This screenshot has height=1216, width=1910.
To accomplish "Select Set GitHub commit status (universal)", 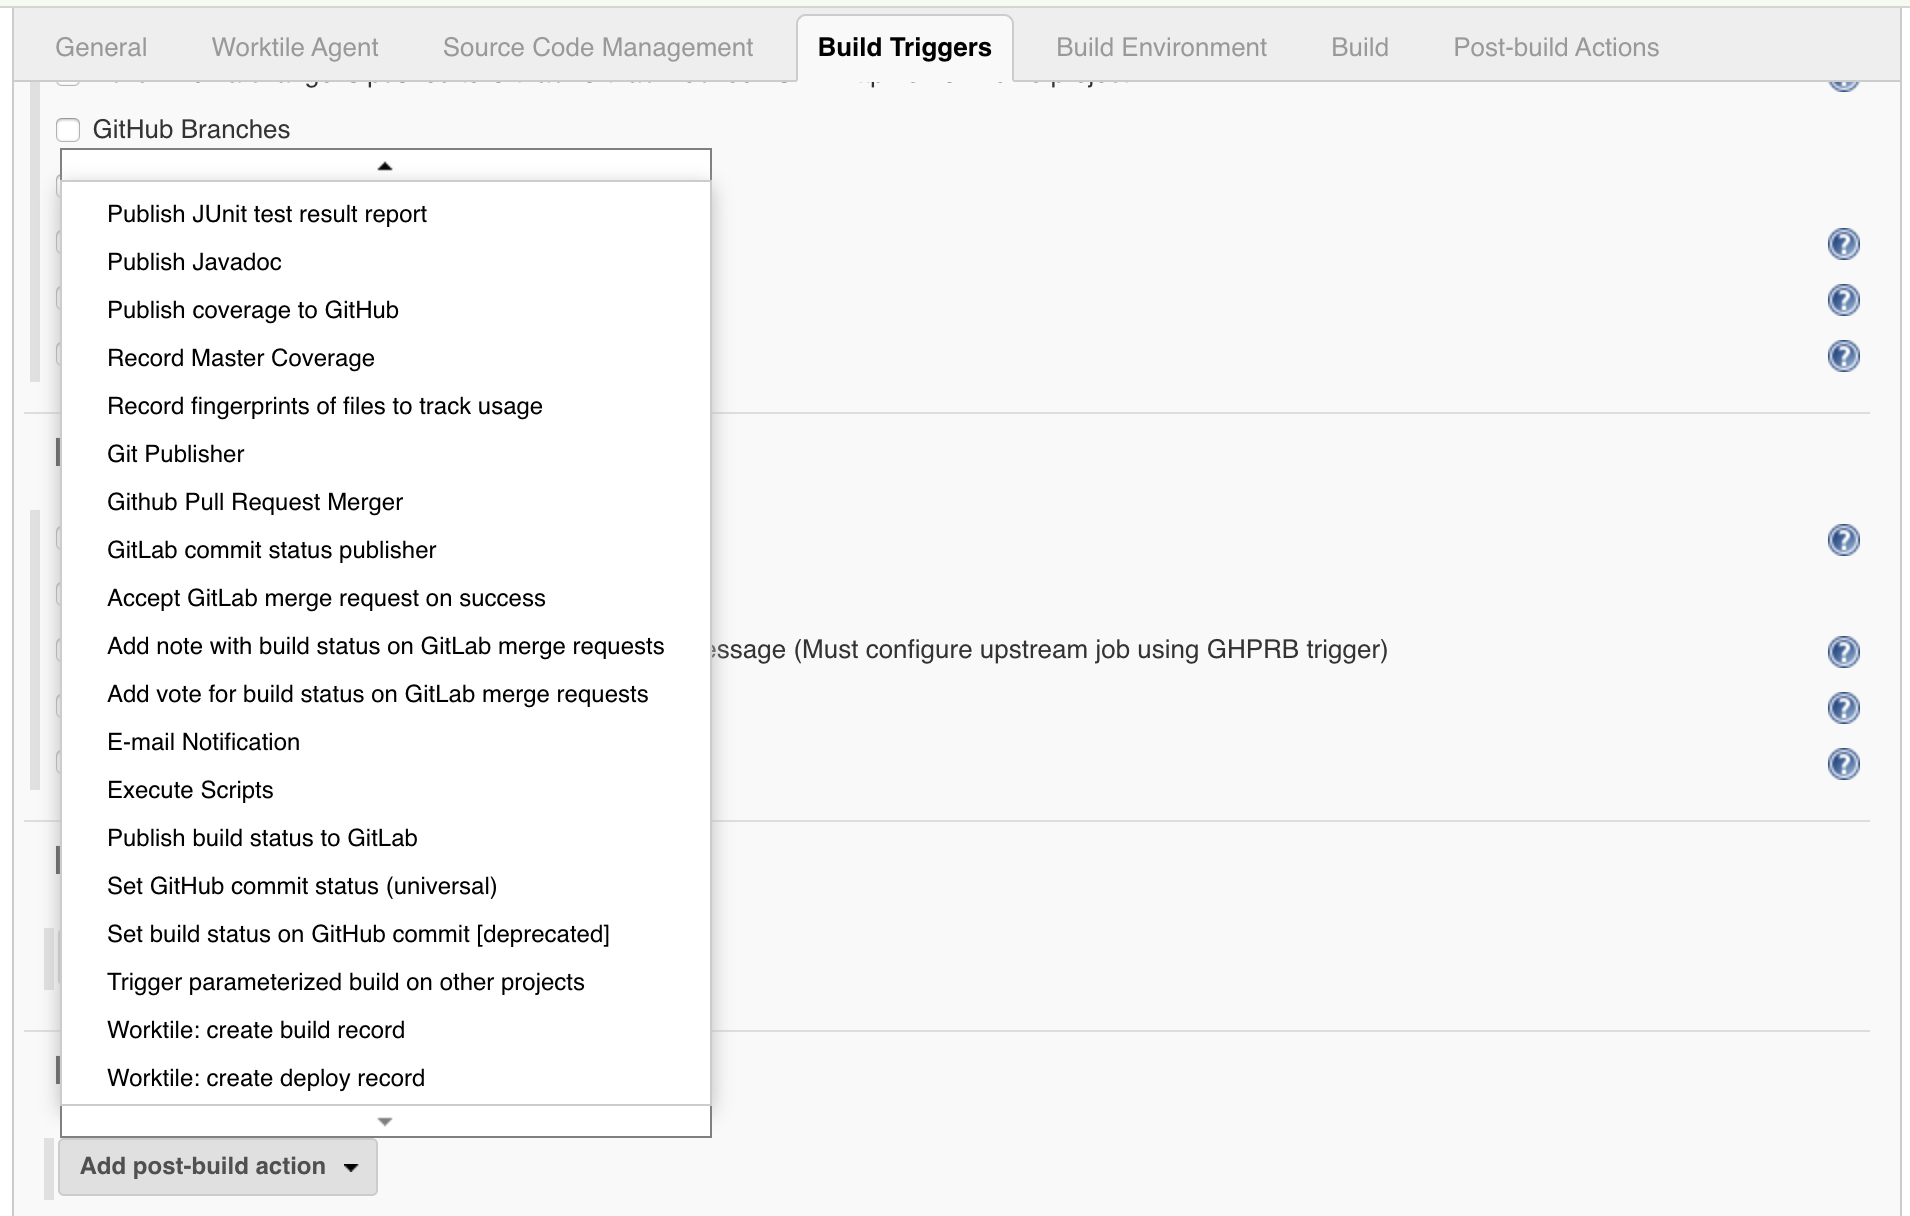I will pos(302,886).
